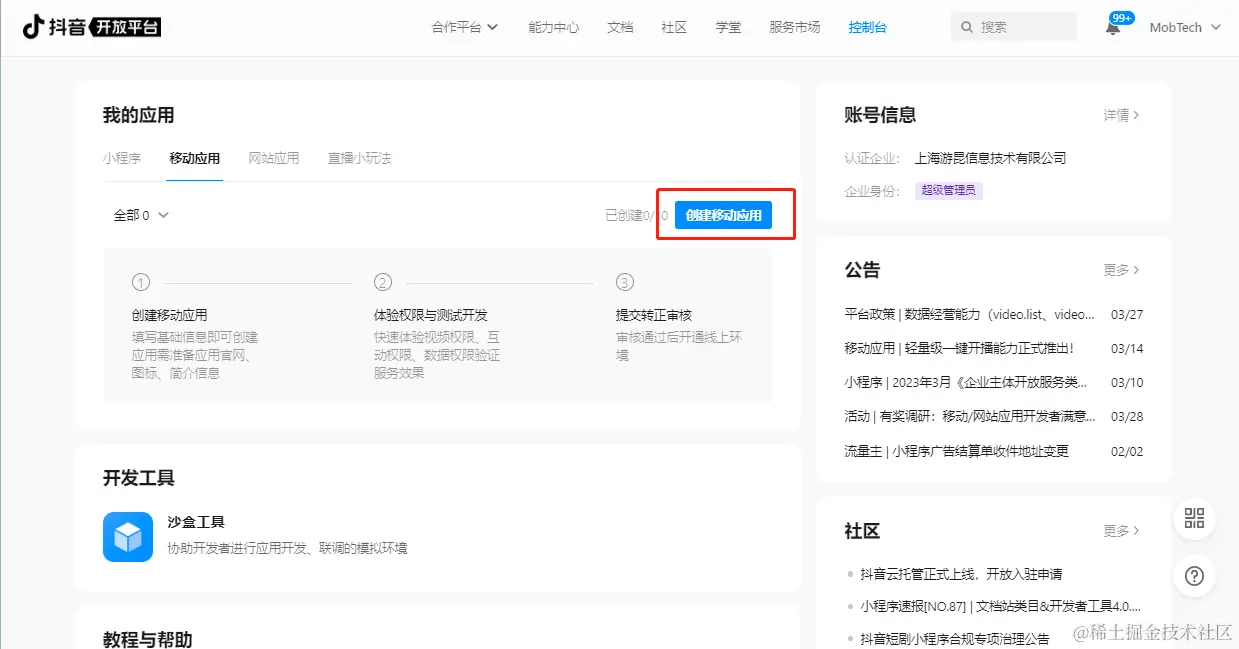Open announcement 移动应用 | 轻量级一键开播能力

tap(959, 348)
